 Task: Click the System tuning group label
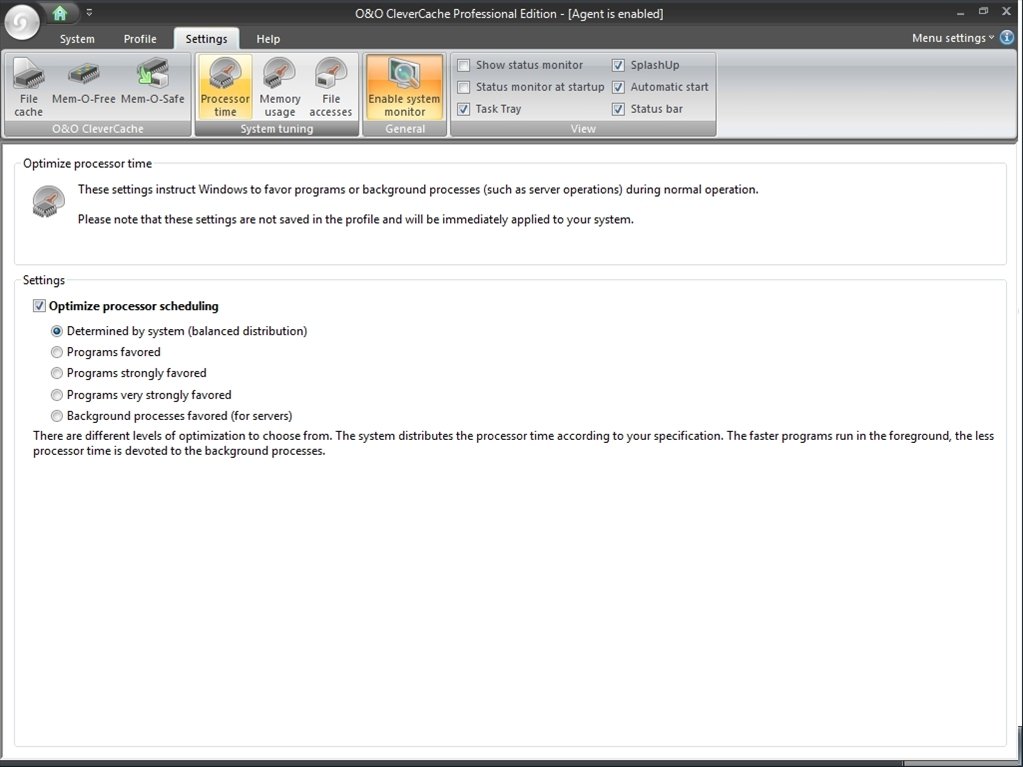277,128
